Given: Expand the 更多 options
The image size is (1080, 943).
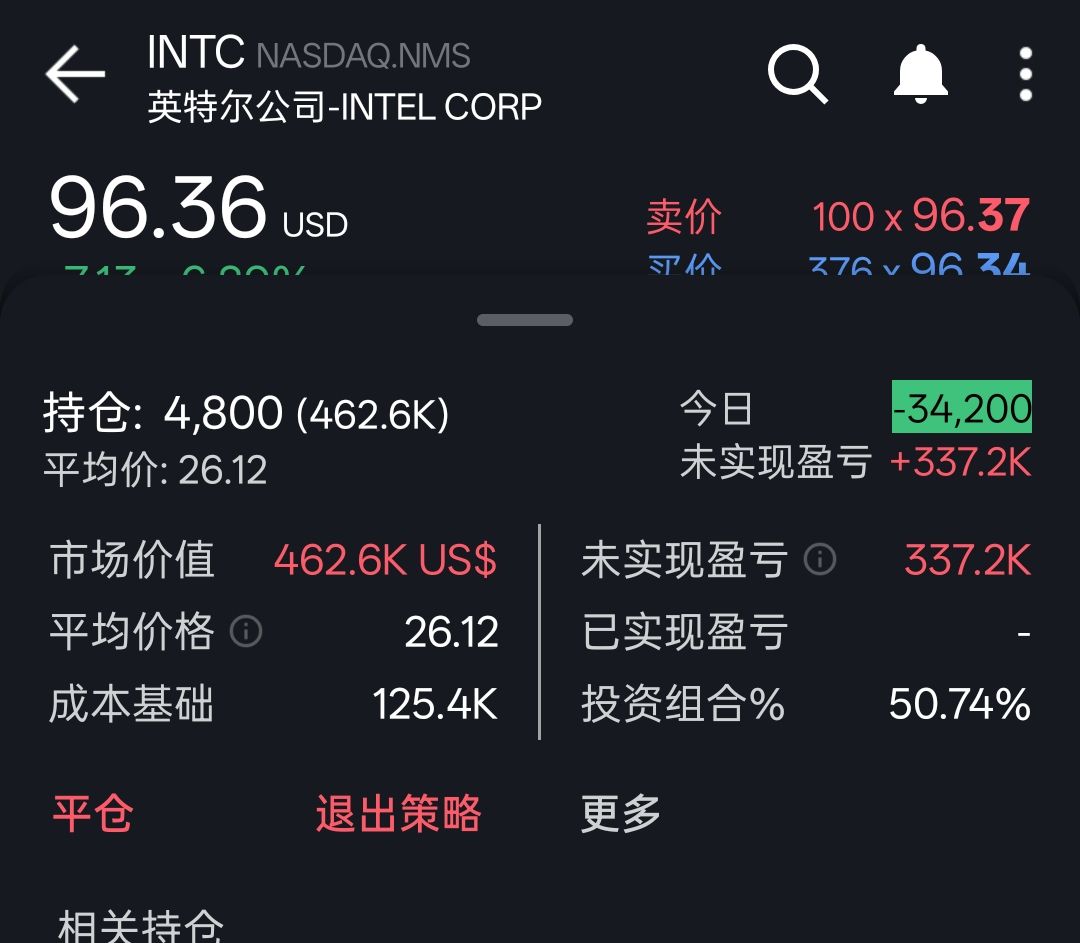Looking at the screenshot, I should 621,814.
